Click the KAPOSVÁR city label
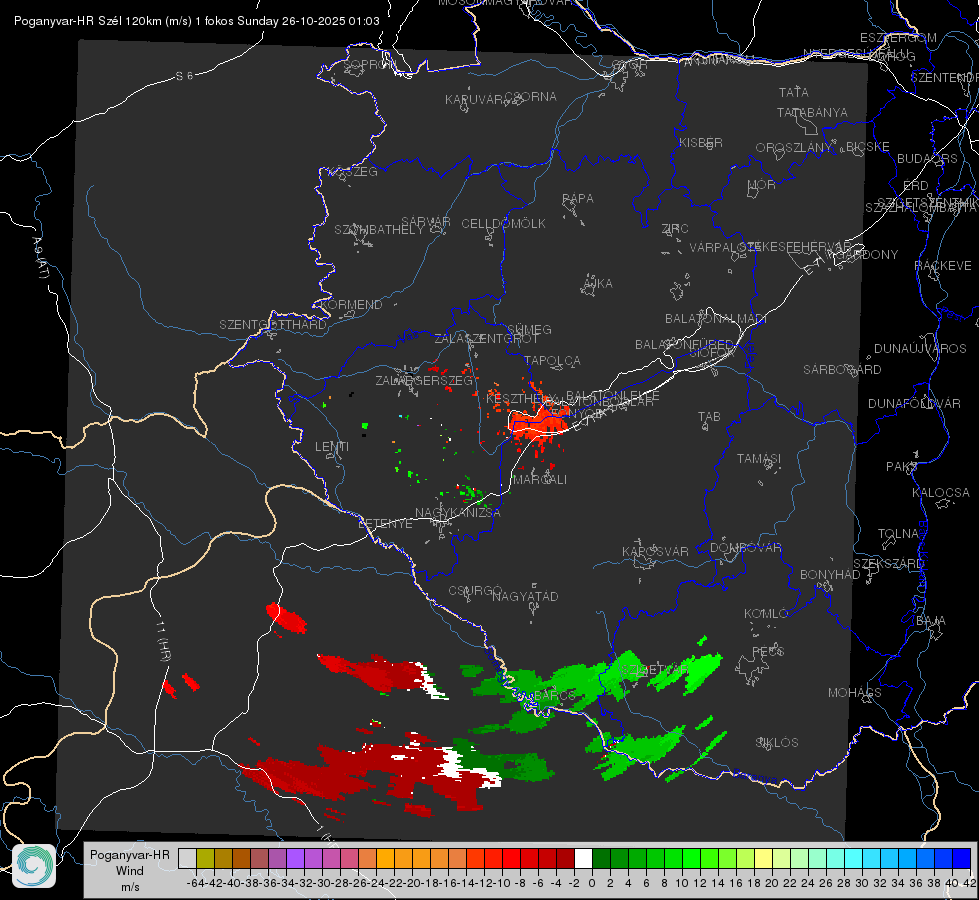The image size is (979, 900). click(655, 551)
